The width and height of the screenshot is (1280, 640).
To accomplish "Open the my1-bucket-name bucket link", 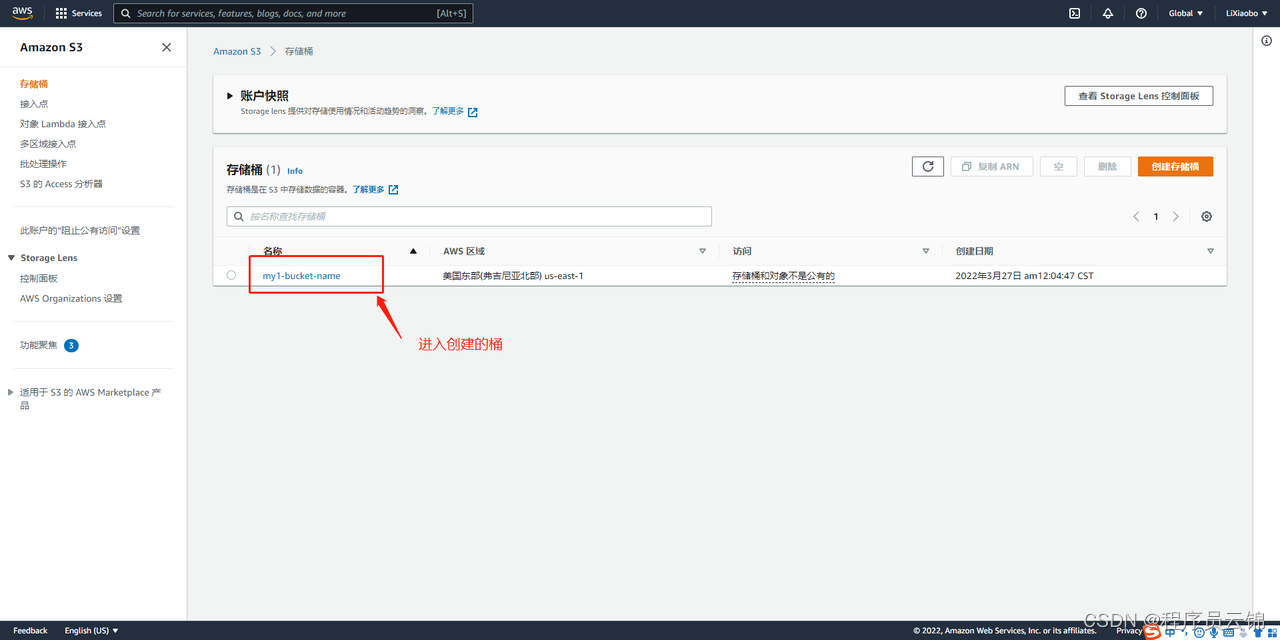I will [301, 276].
